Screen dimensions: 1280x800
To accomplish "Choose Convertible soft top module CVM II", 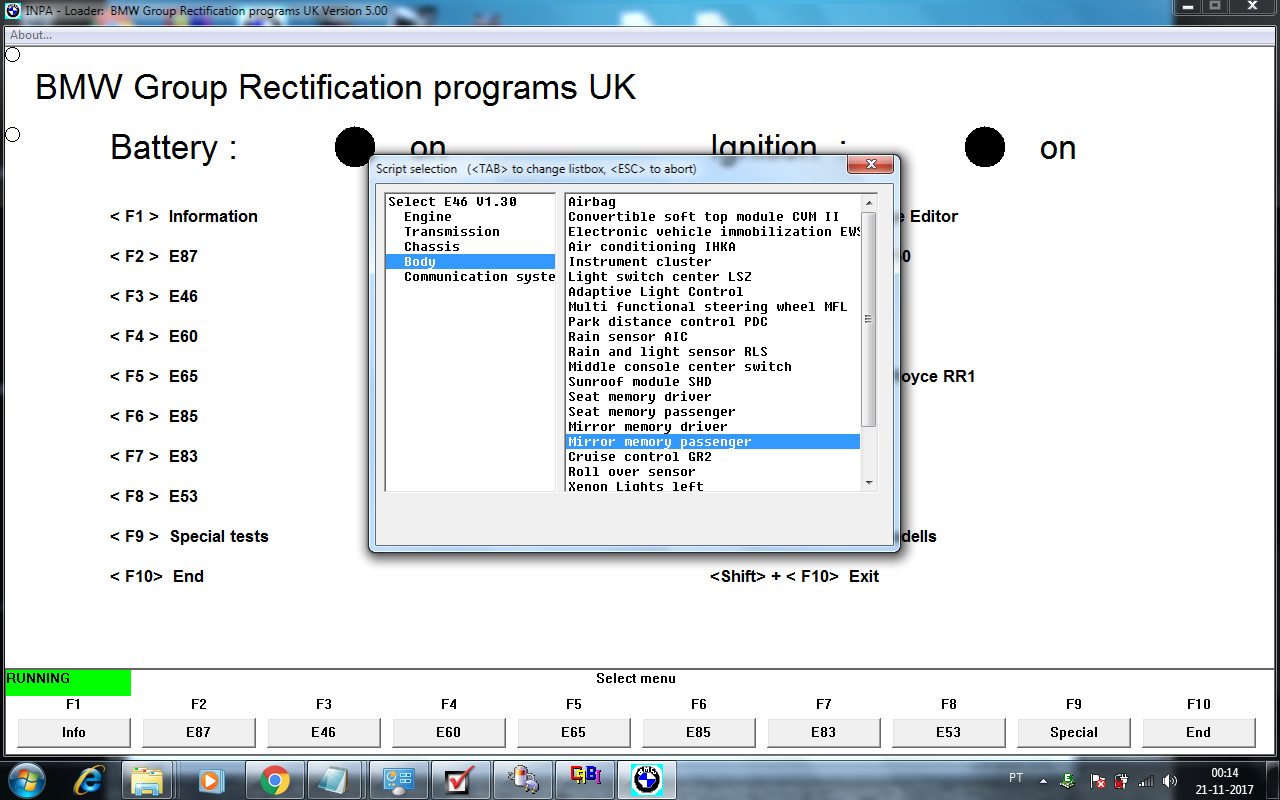I will 712,217.
